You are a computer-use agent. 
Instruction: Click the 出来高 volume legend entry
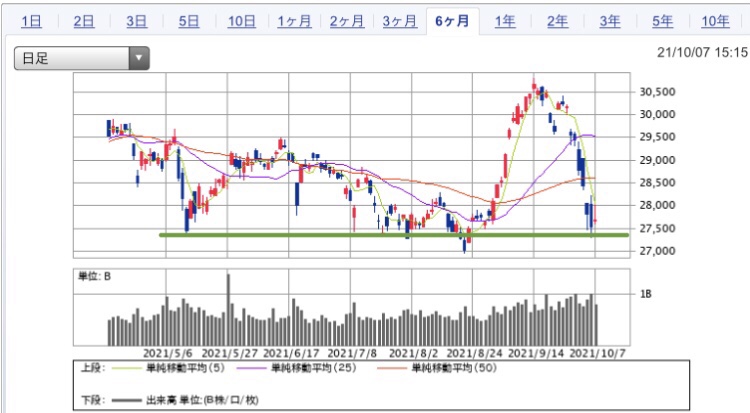(202, 400)
